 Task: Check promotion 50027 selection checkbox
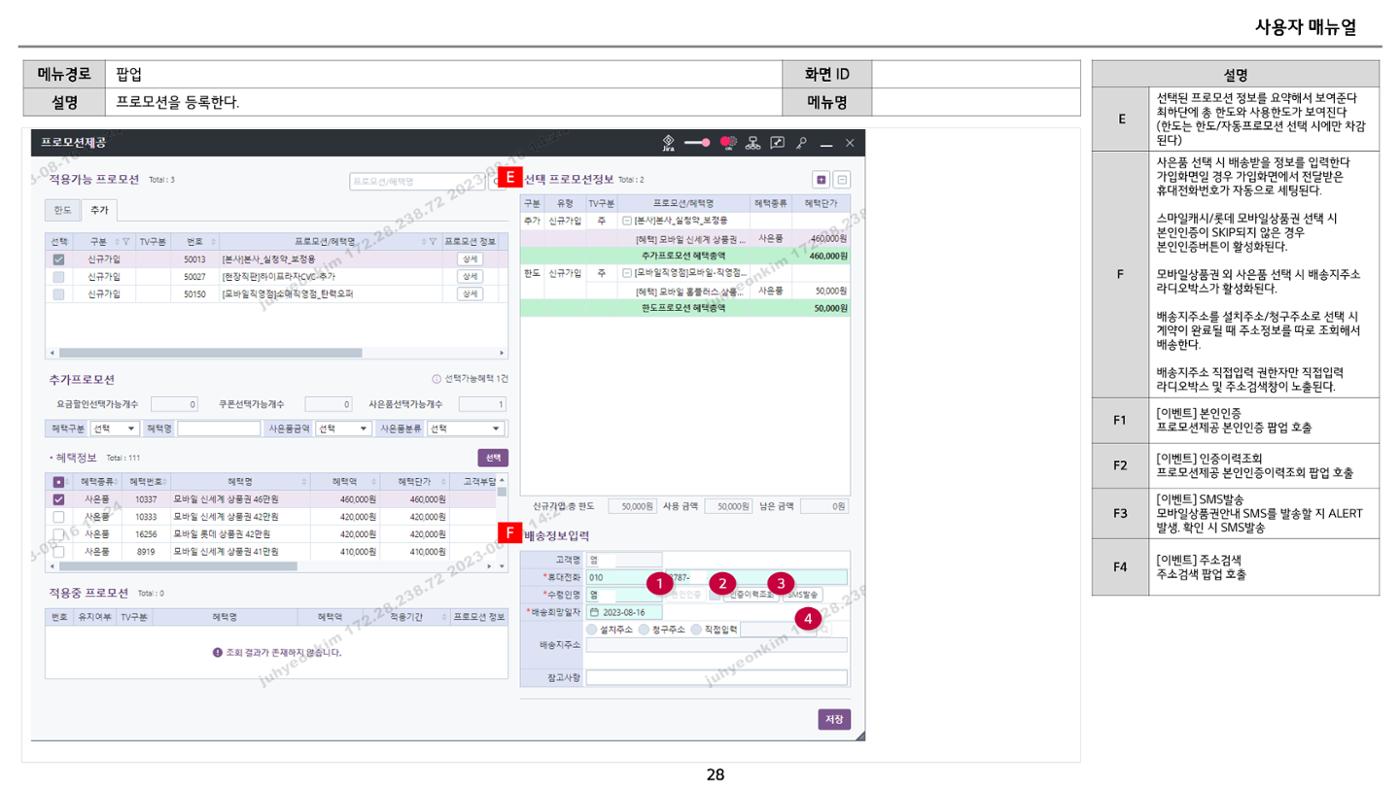(59, 276)
